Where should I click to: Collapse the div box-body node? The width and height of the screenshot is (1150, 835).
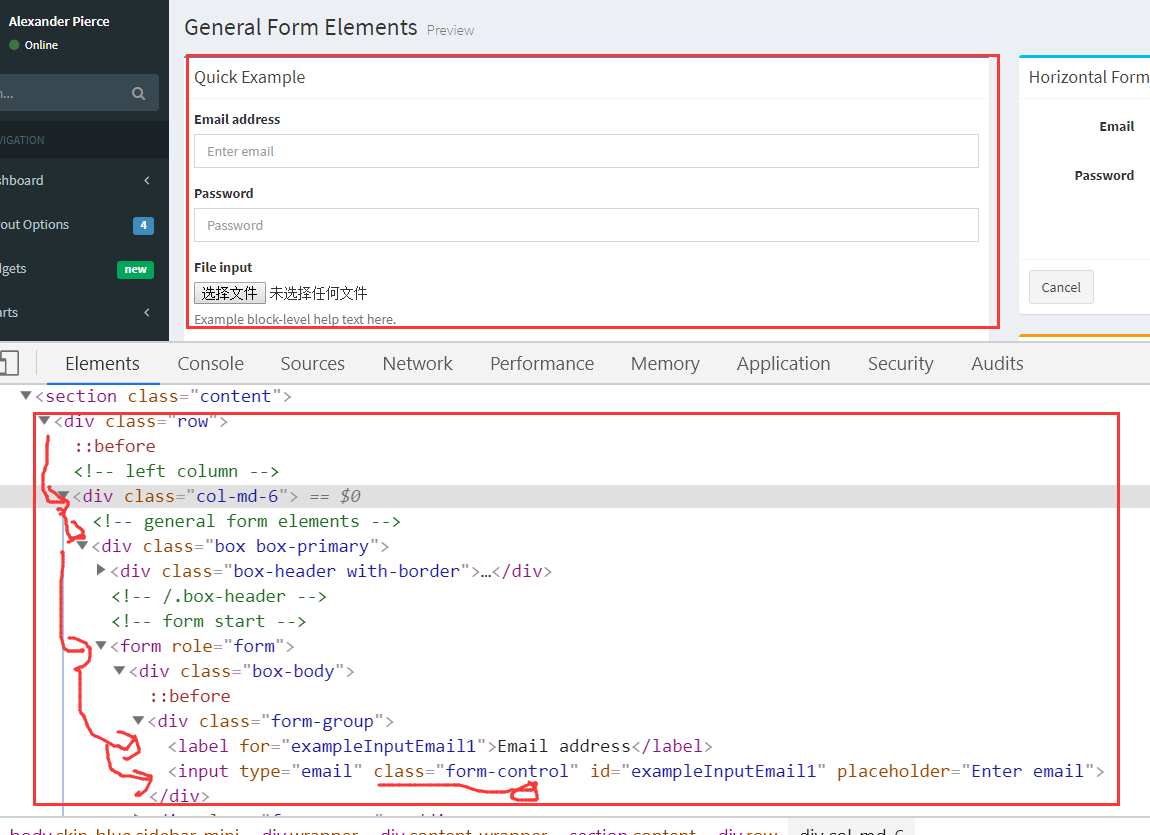tap(120, 670)
